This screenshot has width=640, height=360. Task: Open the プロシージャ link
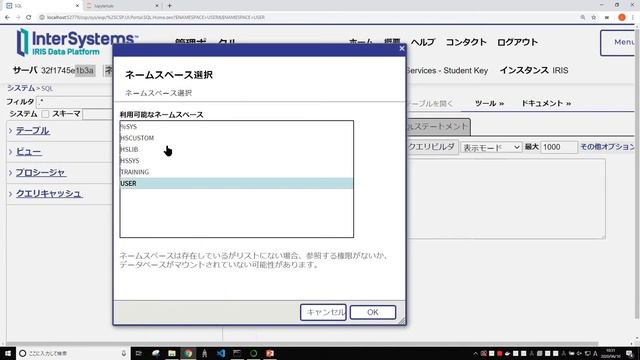pyautogui.click(x=40, y=173)
